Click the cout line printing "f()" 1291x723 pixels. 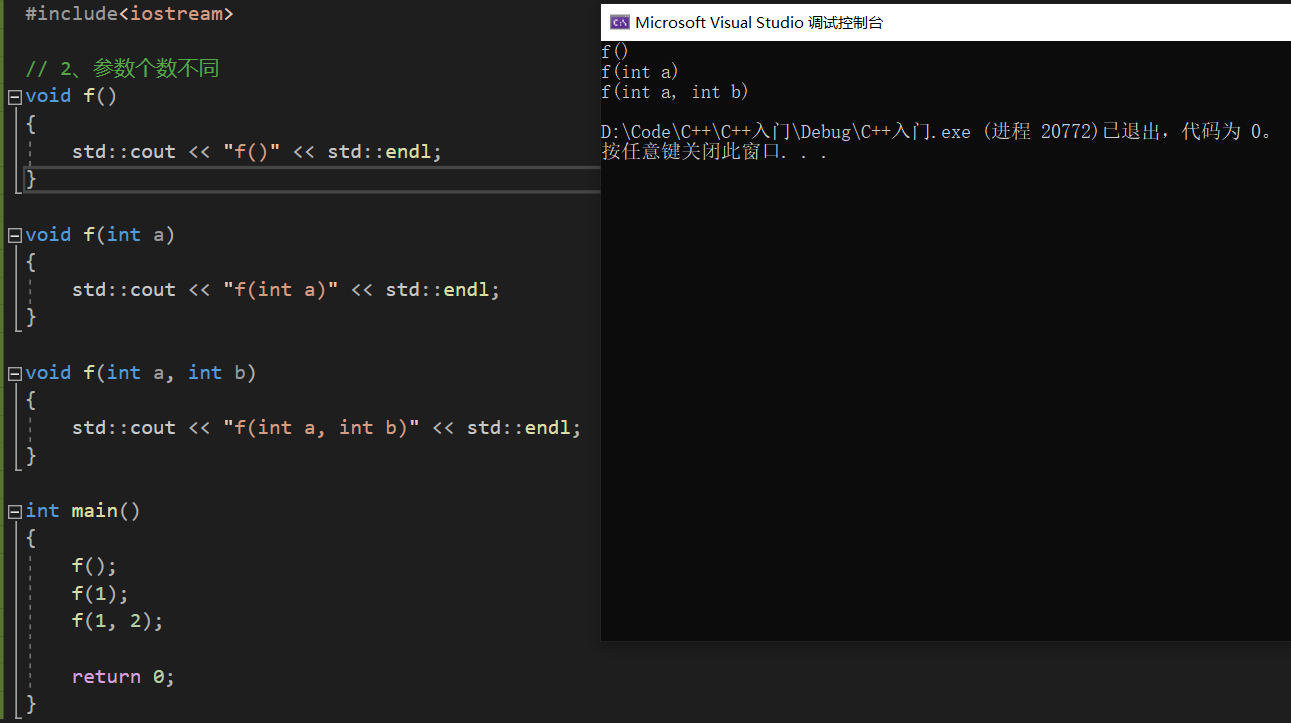(x=257, y=152)
